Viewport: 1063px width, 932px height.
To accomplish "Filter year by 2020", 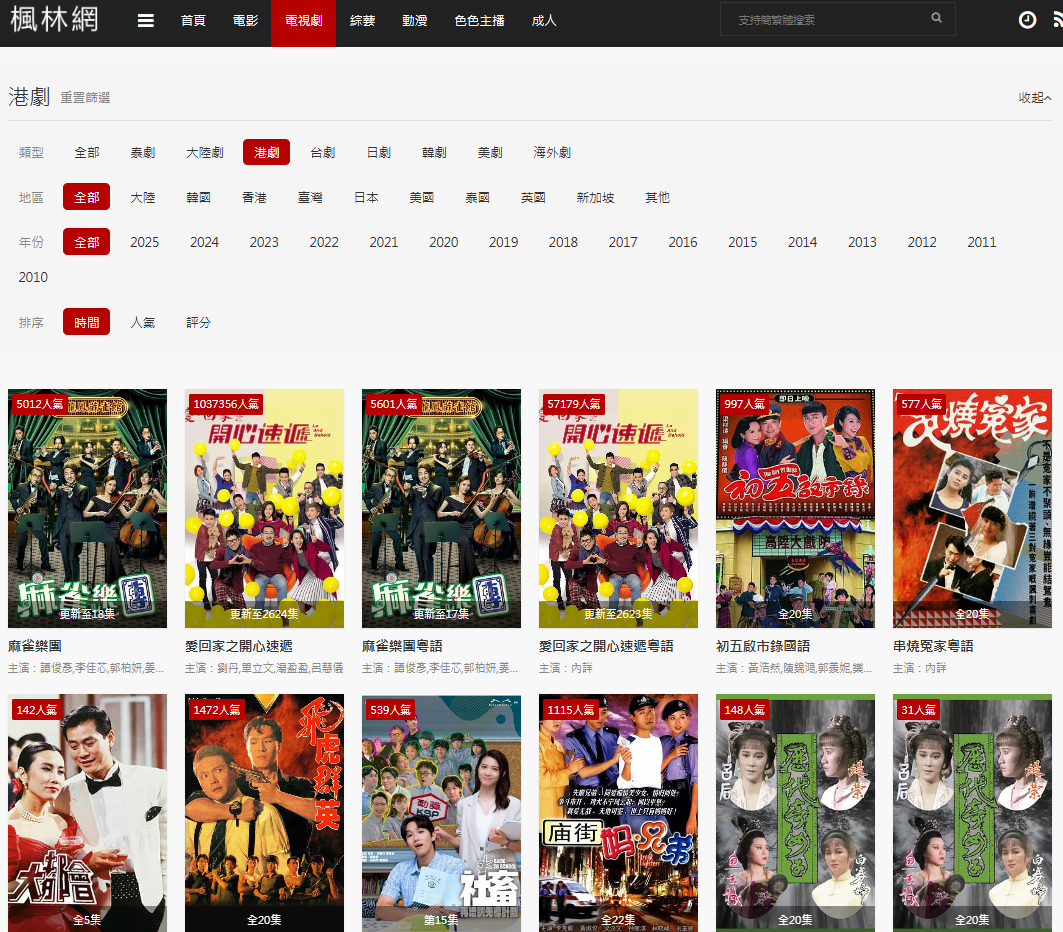I will pyautogui.click(x=443, y=242).
